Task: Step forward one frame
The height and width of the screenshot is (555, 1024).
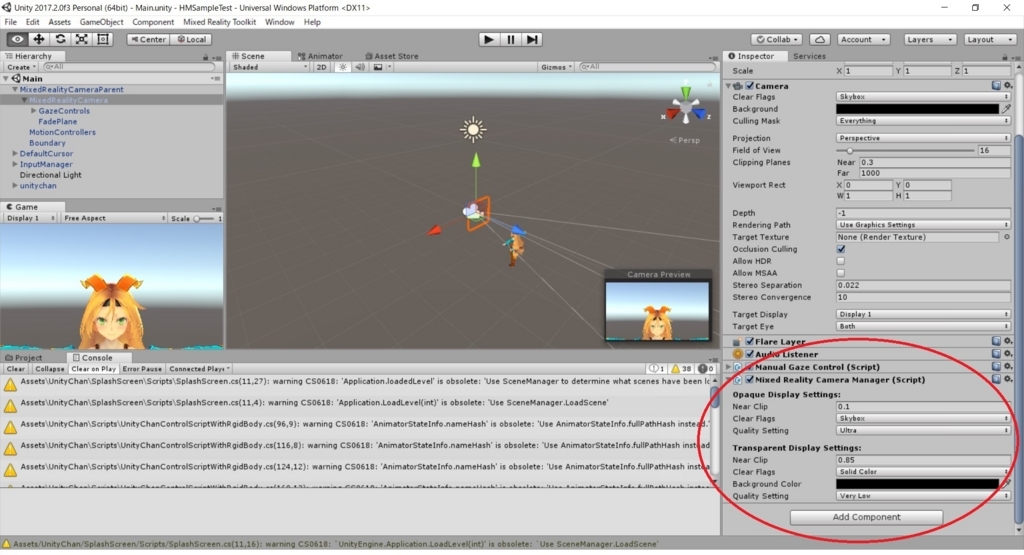Action: (x=532, y=39)
